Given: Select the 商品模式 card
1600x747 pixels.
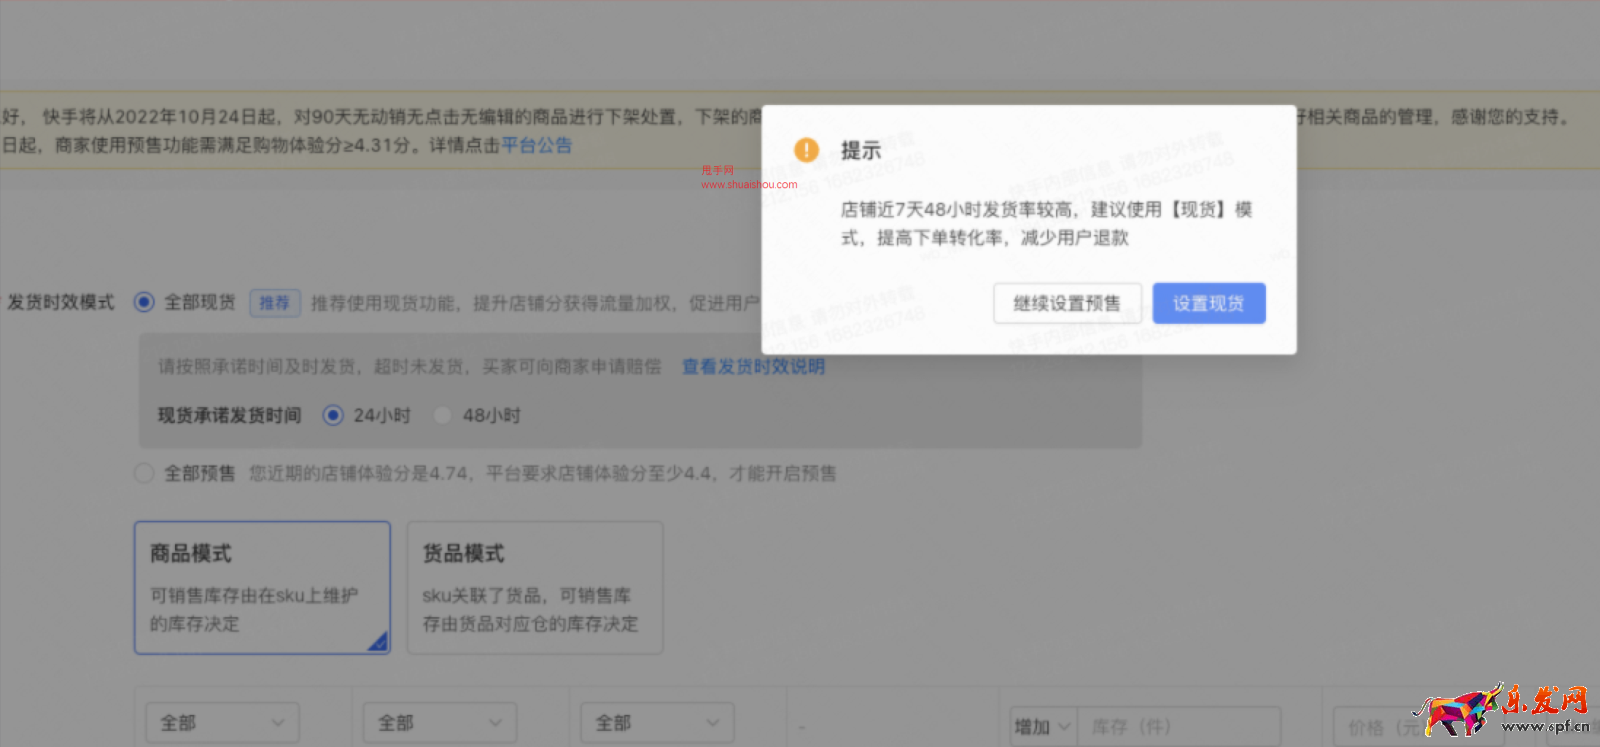Looking at the screenshot, I should pos(262,588).
